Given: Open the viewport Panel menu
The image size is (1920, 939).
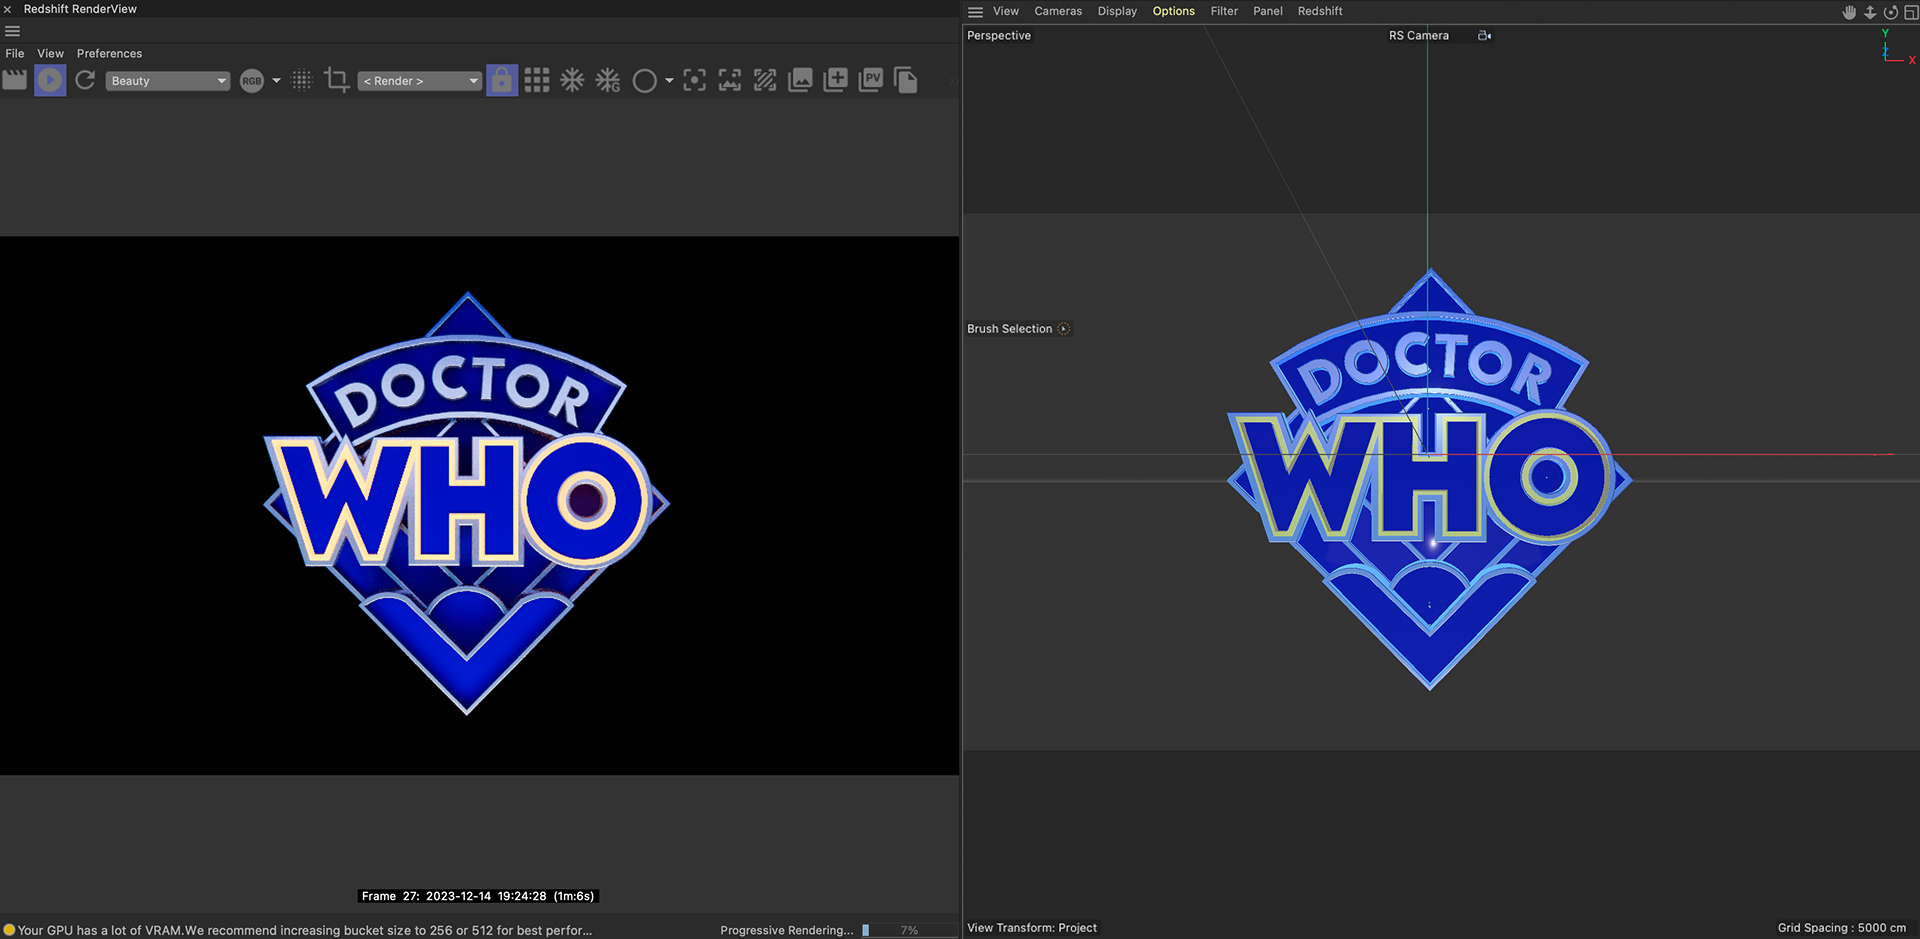Looking at the screenshot, I should pos(1268,11).
